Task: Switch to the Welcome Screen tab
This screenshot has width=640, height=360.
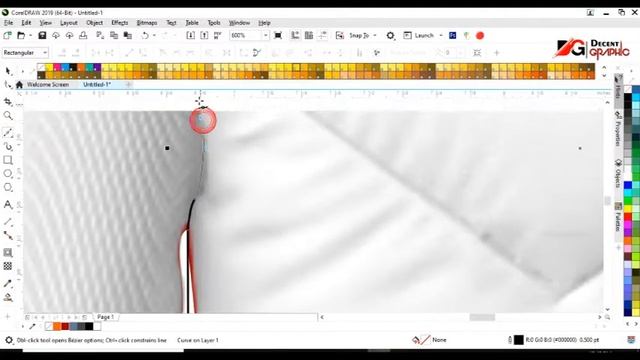Action: pos(48,84)
